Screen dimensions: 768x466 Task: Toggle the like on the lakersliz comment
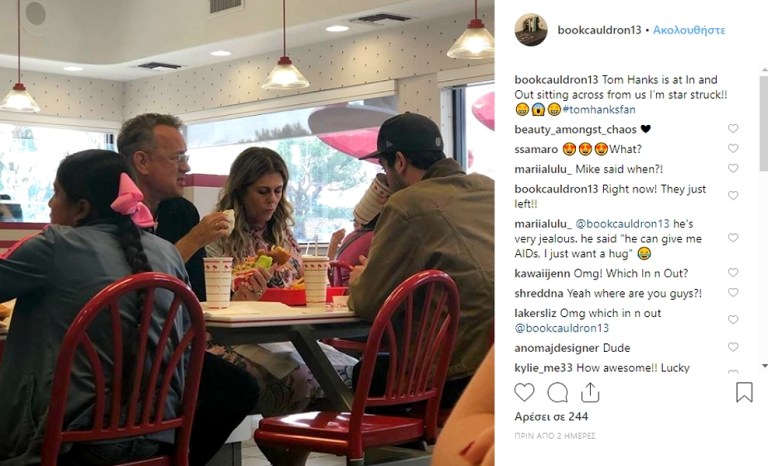tap(733, 319)
